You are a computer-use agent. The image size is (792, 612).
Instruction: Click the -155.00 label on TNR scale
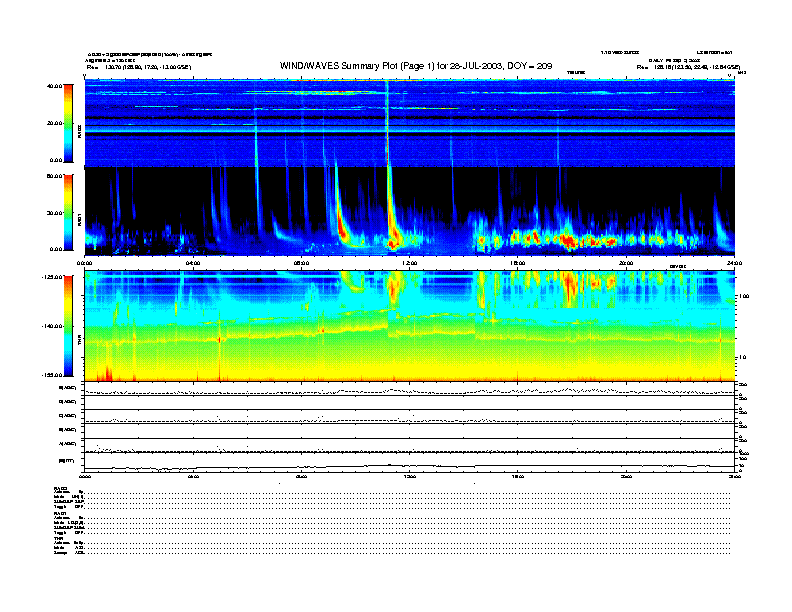point(54,374)
